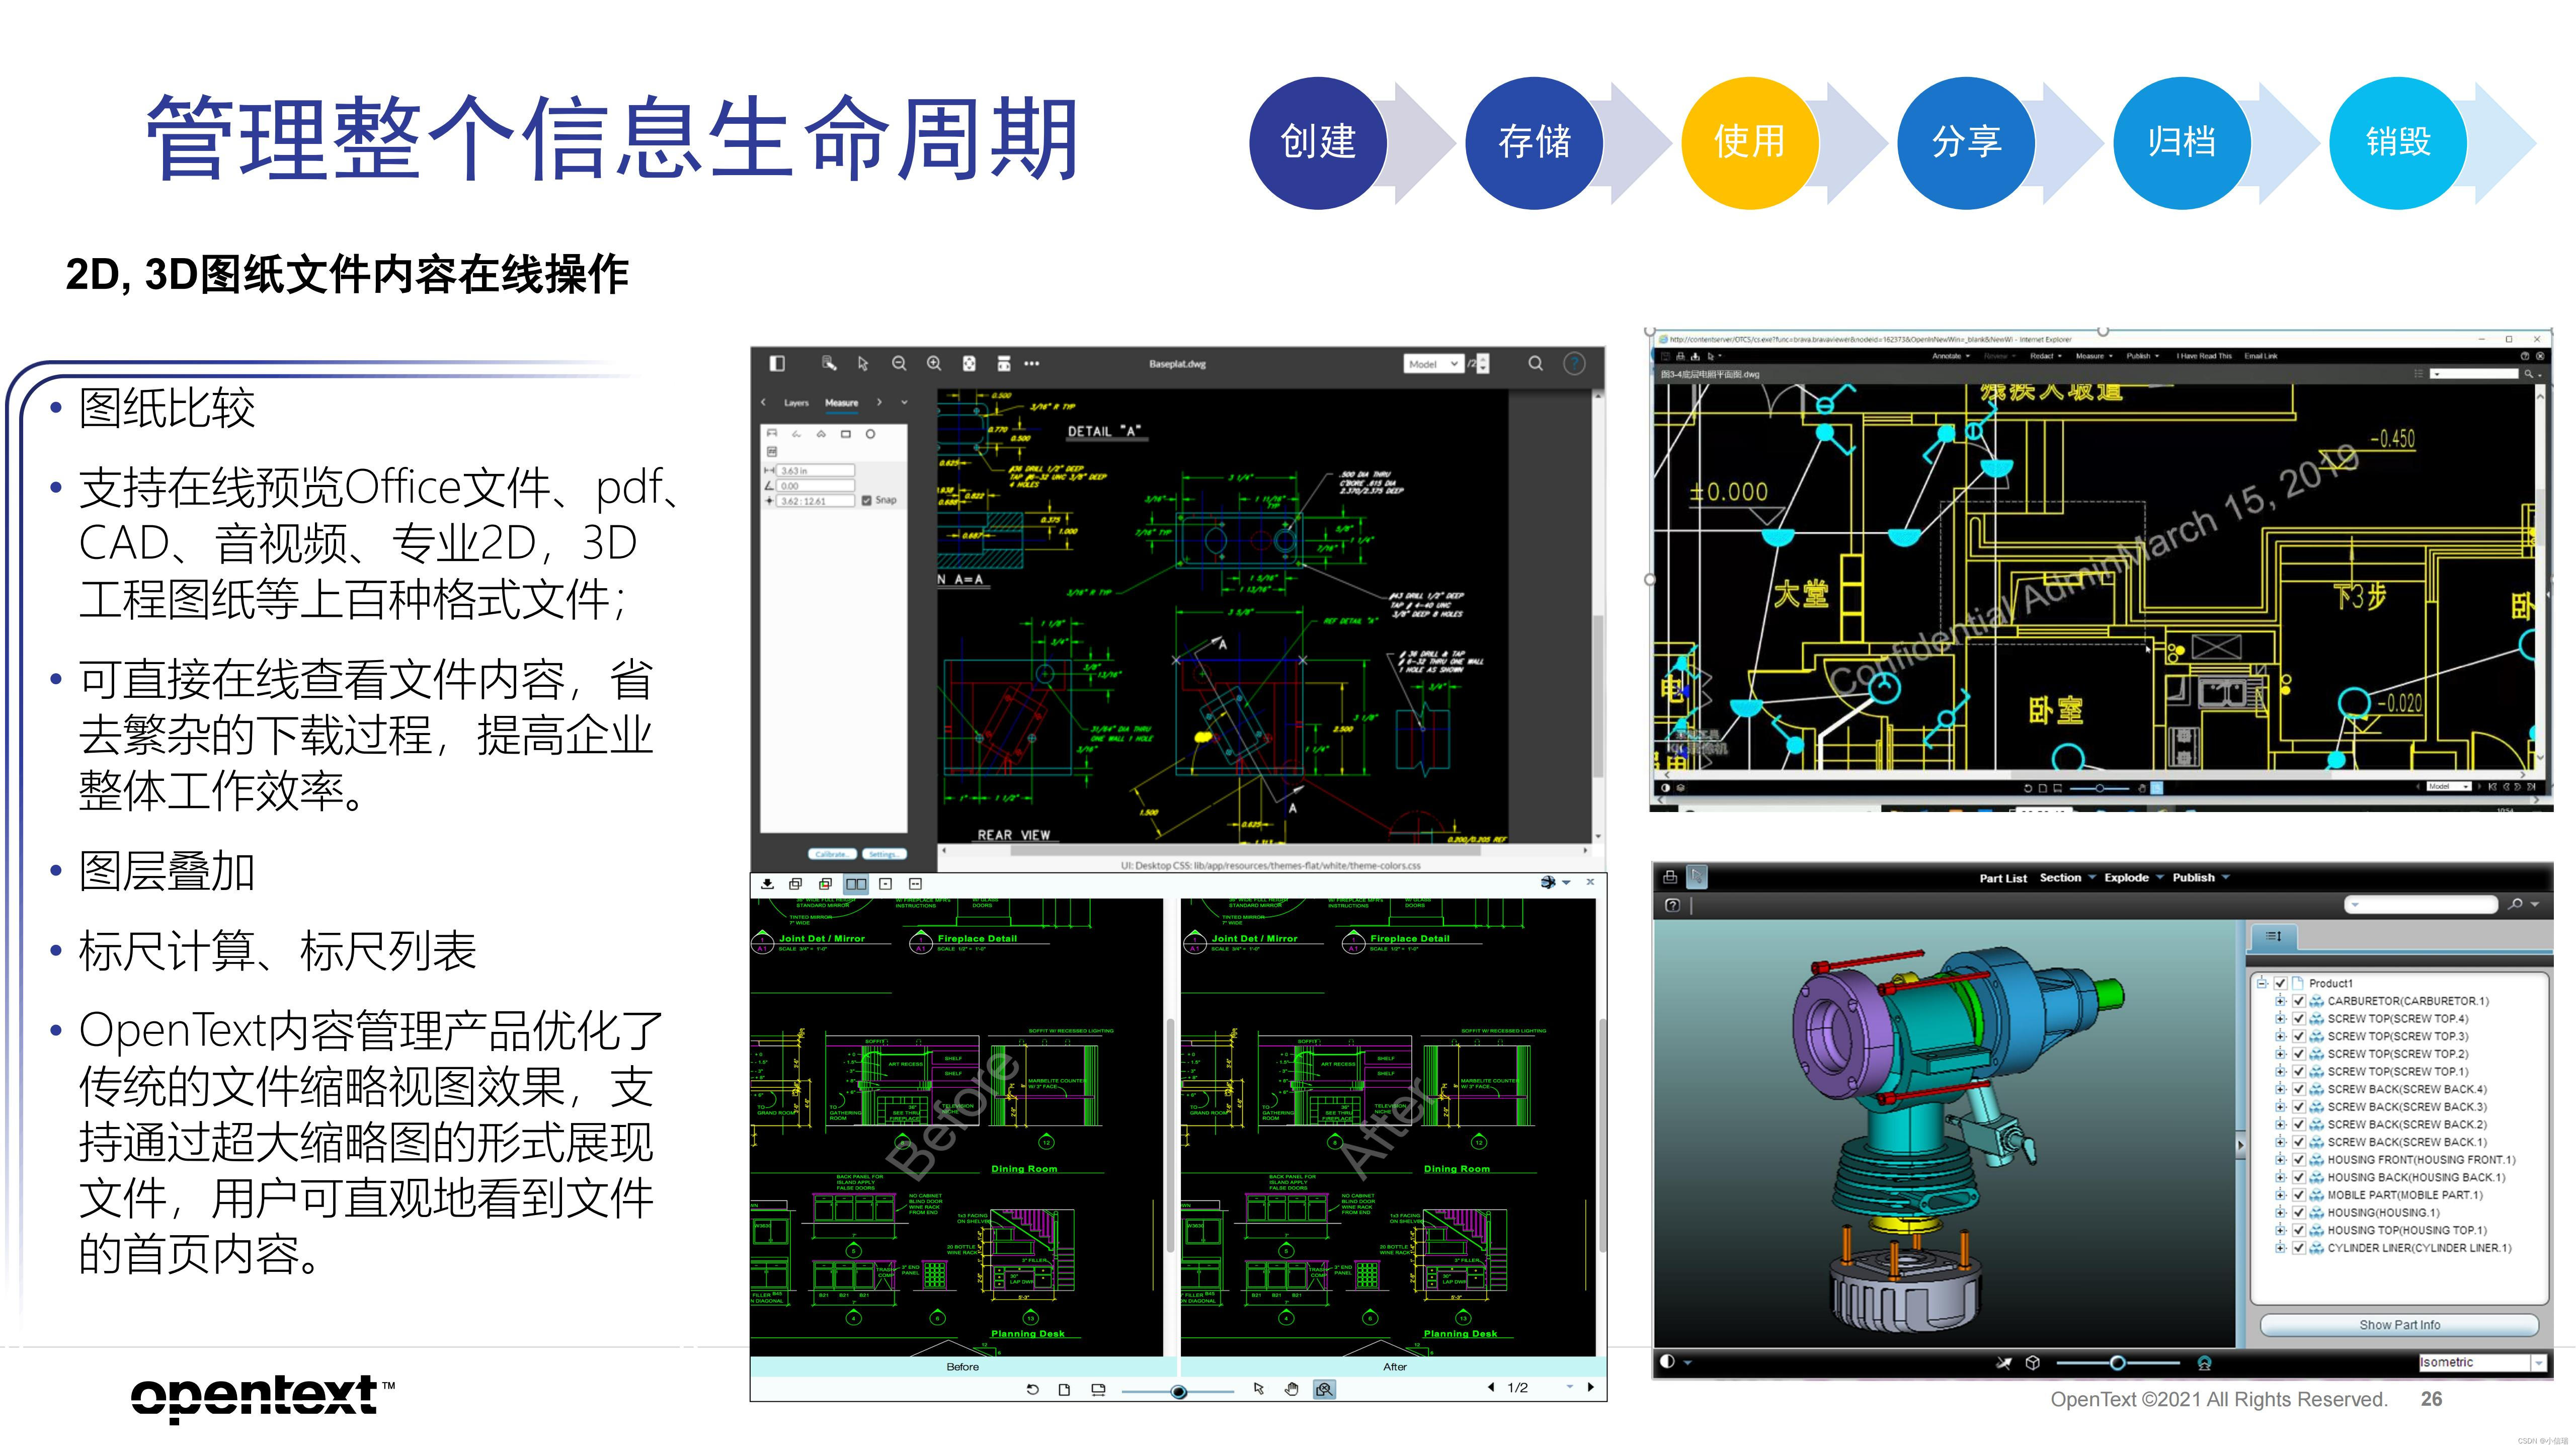This screenshot has height=1449, width=2576.
Task: Uncheck HOUSING FRONT part checkbox
Action: click(2298, 1160)
